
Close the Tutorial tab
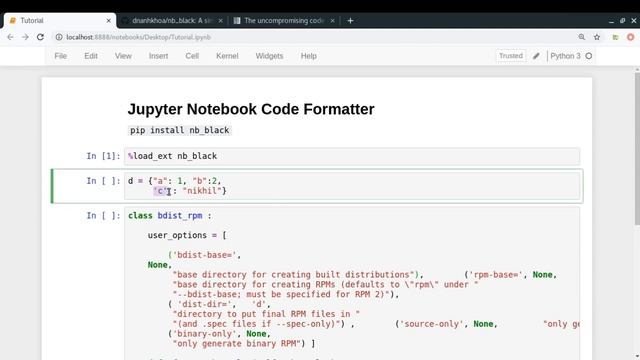[x=109, y=20]
